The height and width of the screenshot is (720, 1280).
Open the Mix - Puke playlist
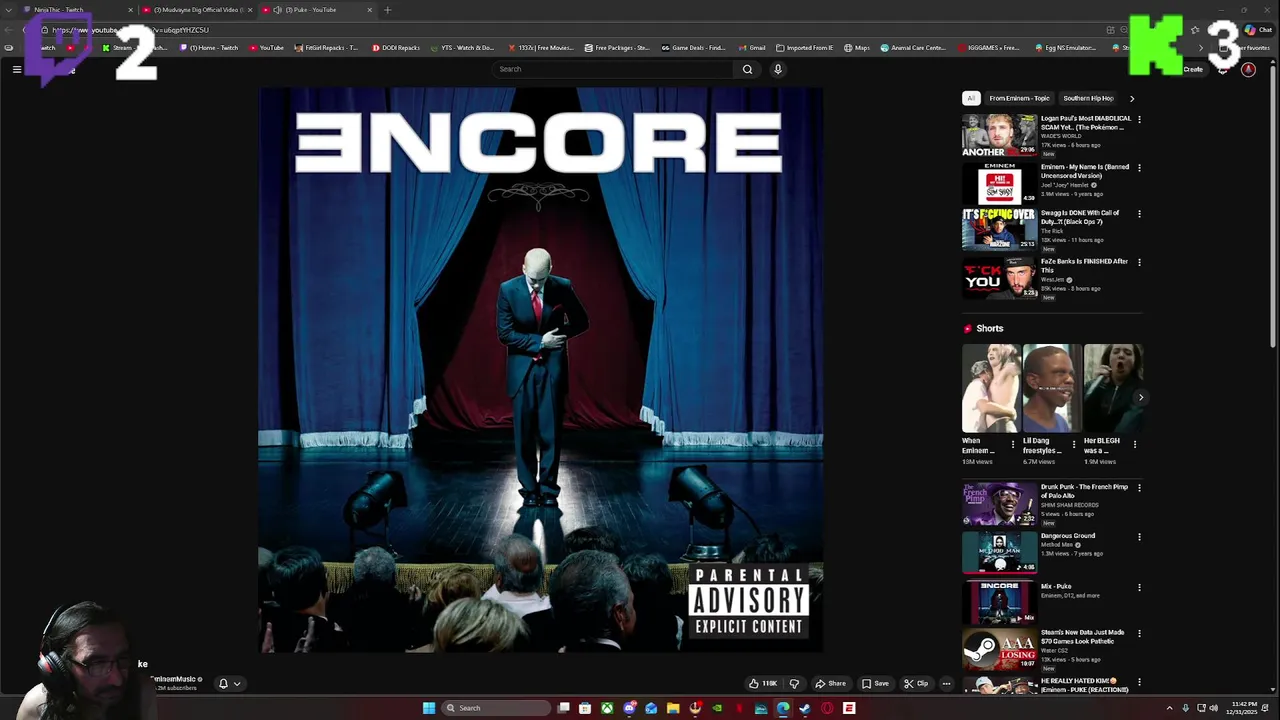(999, 602)
